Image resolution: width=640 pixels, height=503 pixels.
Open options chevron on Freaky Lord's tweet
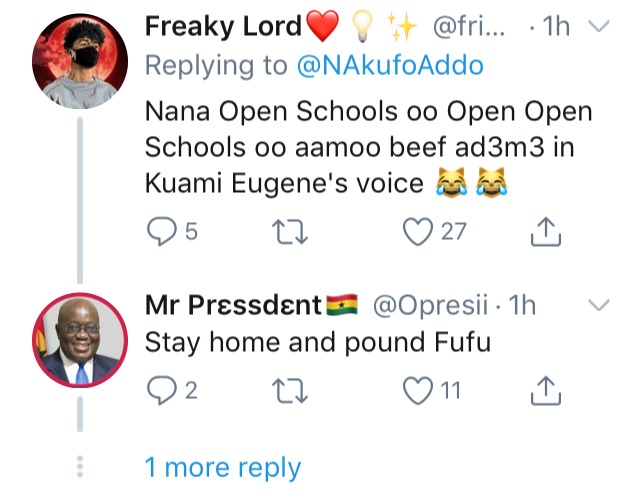pyautogui.click(x=600, y=28)
